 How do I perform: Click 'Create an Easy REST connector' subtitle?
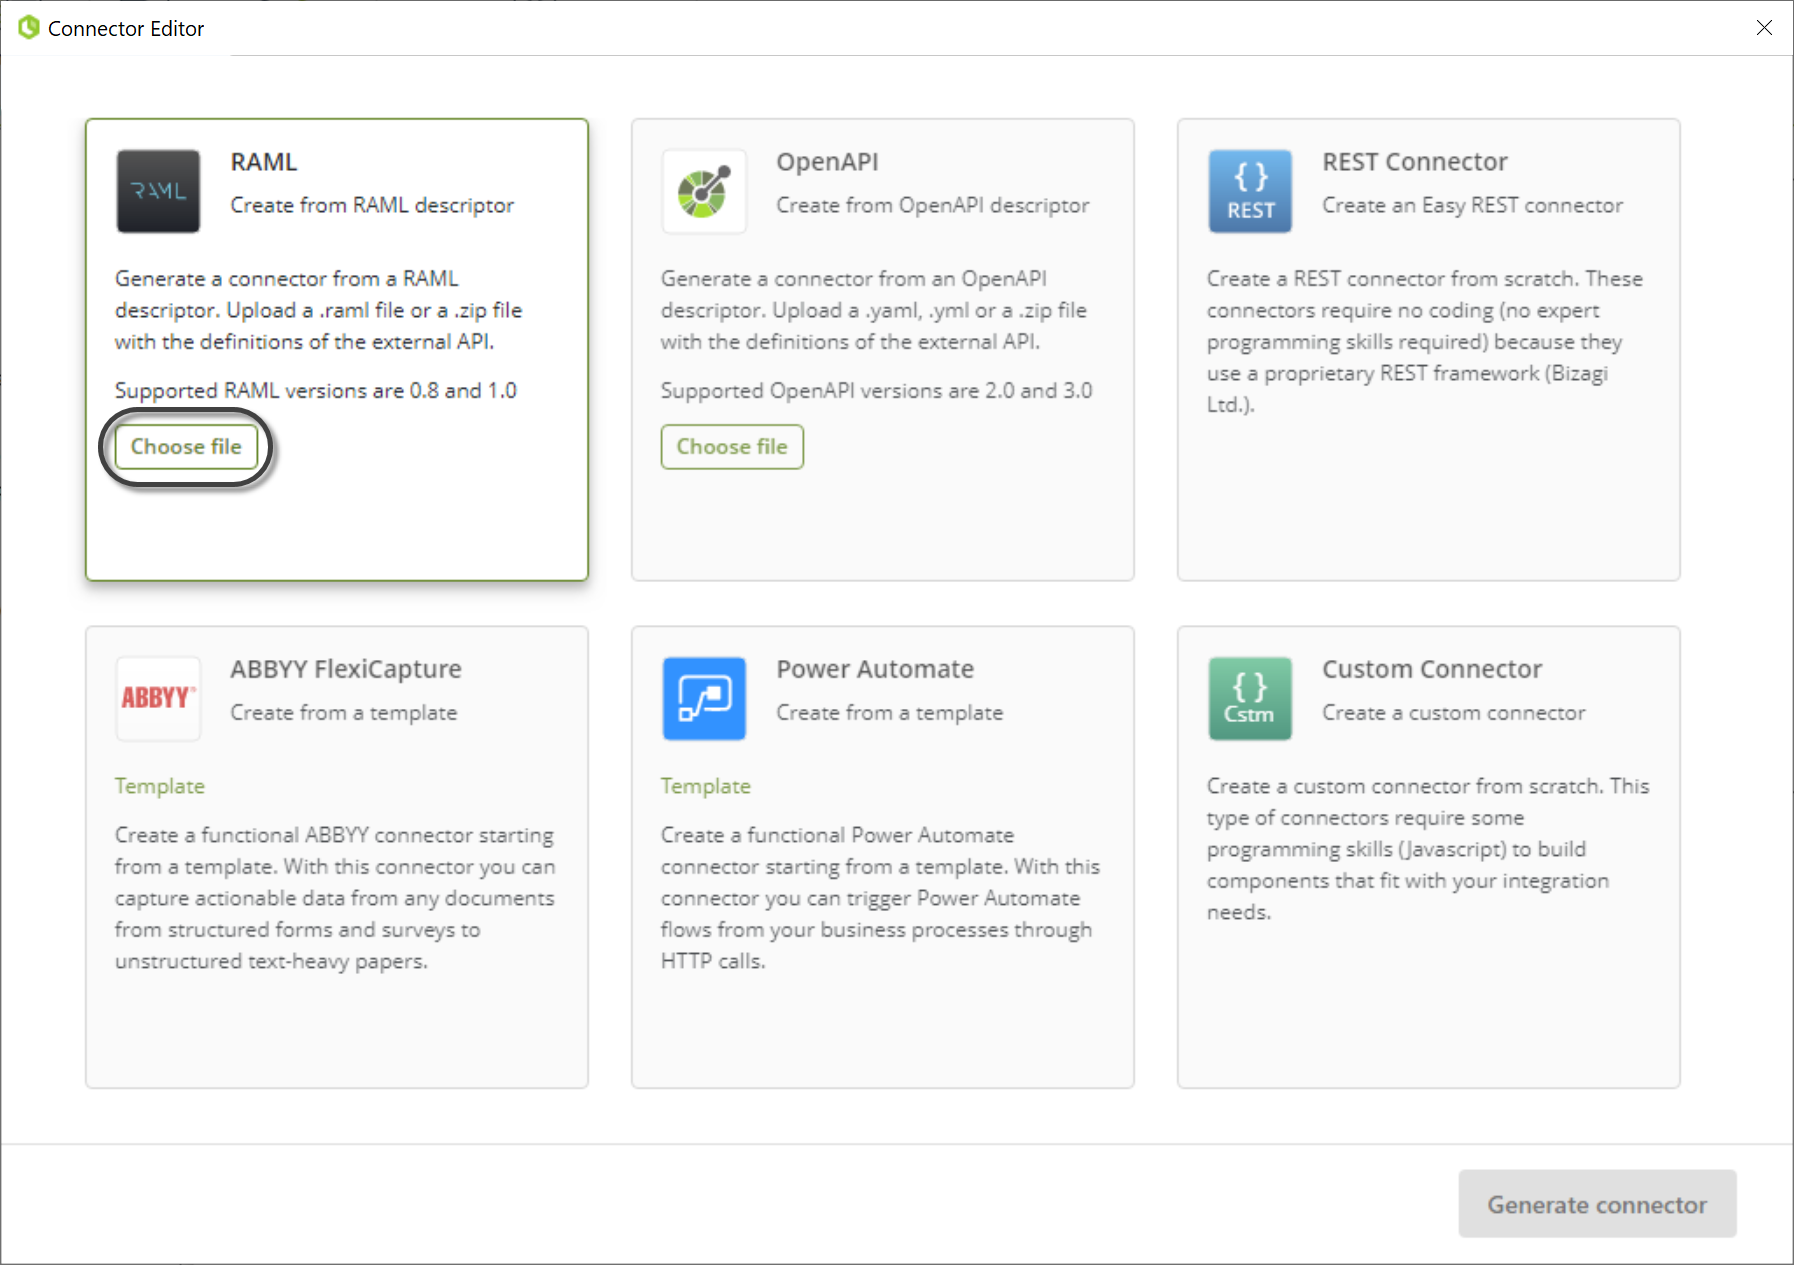pos(1473,205)
